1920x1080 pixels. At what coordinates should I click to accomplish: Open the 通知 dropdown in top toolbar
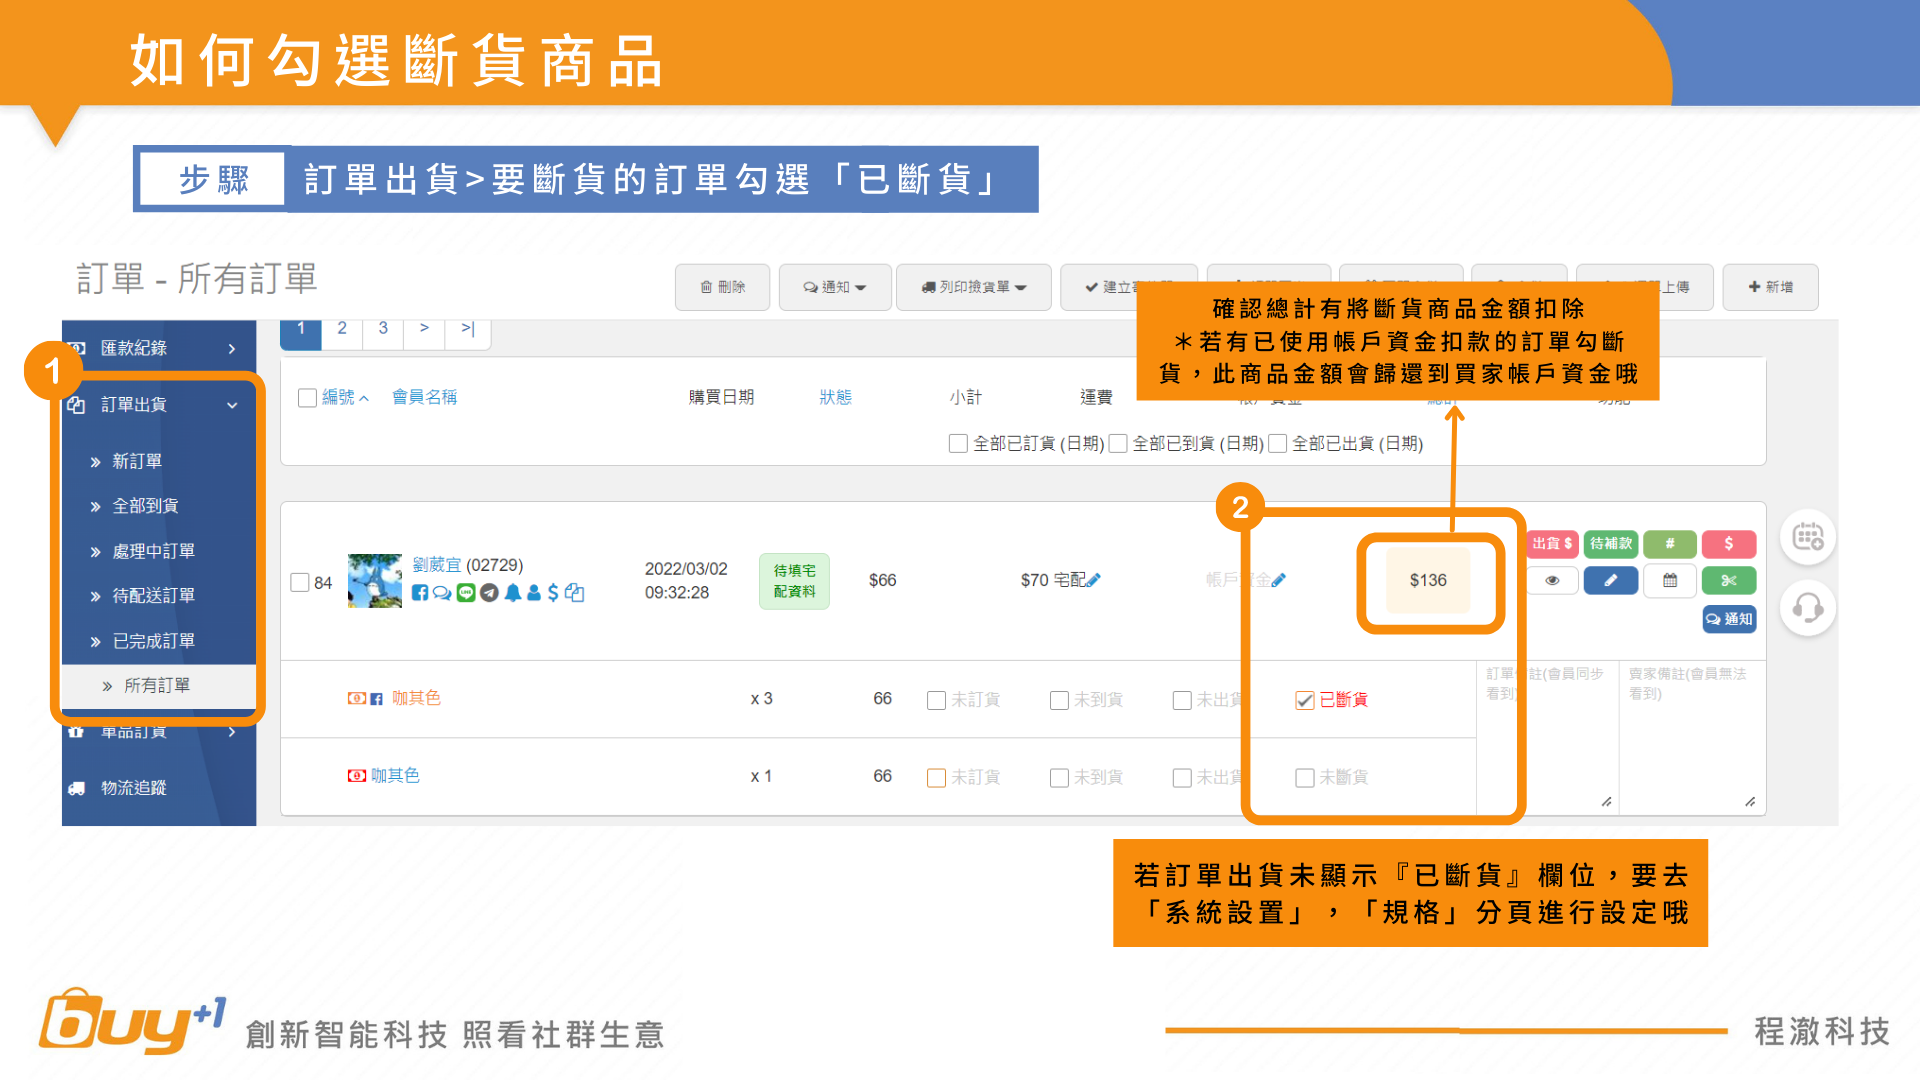pos(834,288)
